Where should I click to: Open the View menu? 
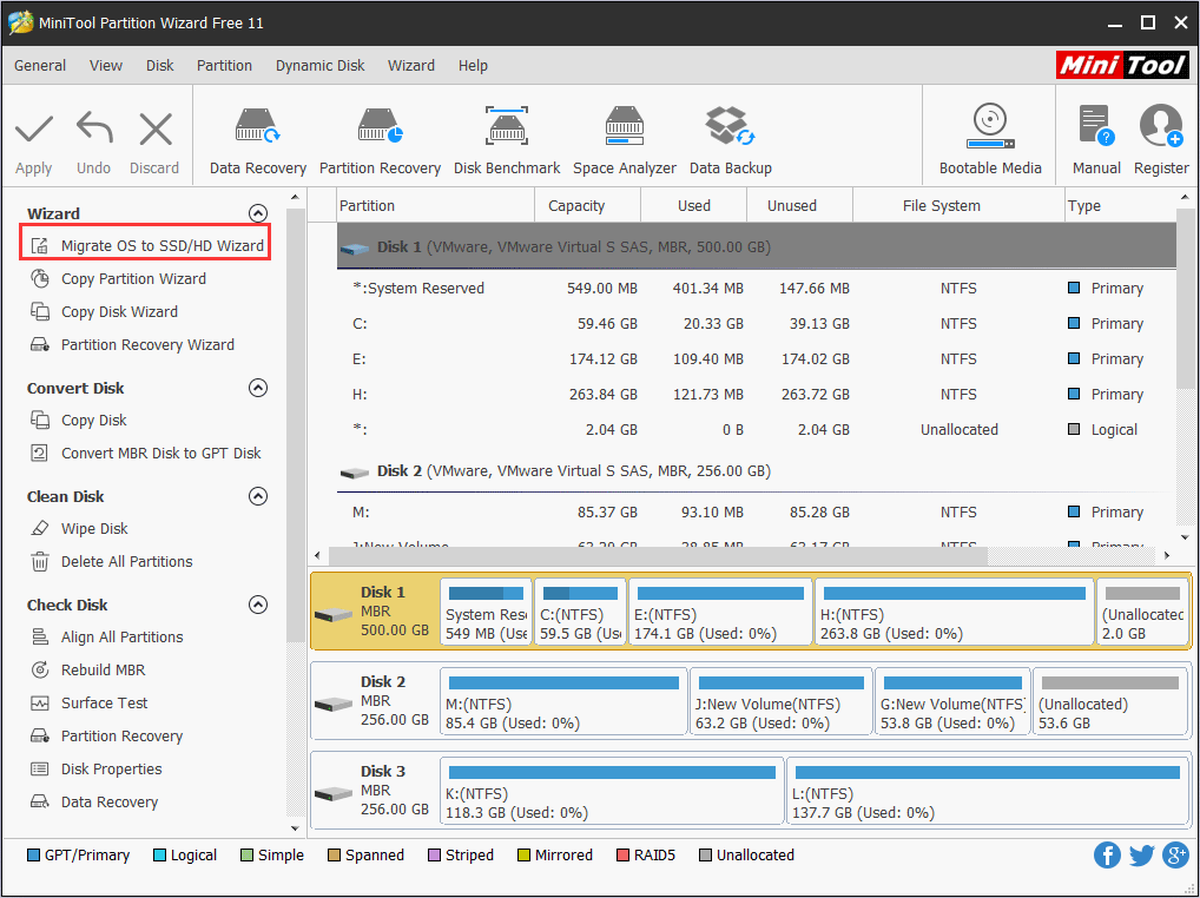tap(106, 65)
